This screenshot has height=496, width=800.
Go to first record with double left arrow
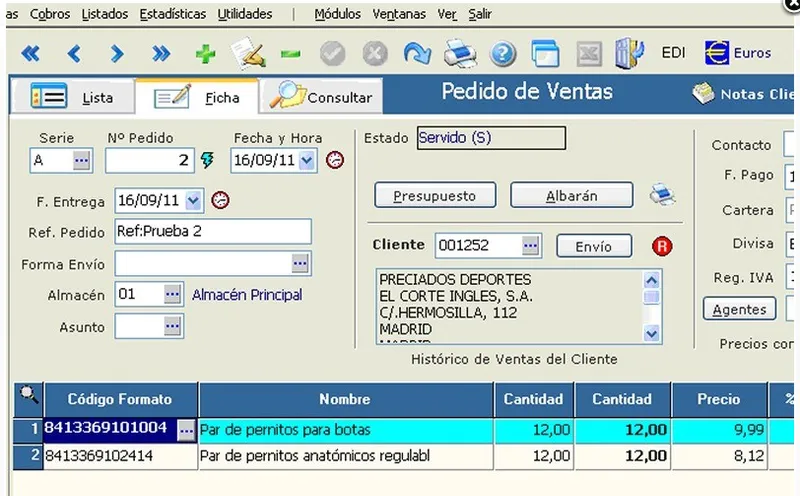point(31,53)
